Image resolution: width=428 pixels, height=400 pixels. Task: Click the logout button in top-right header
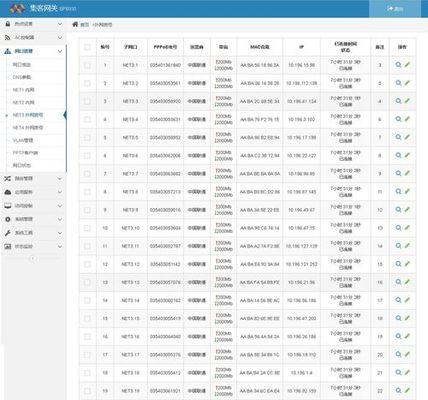click(395, 9)
